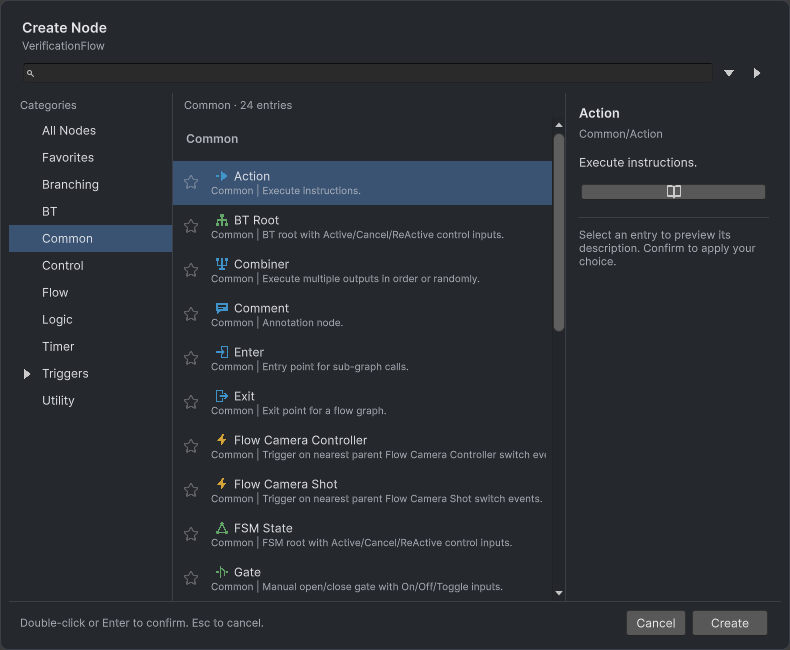This screenshot has width=790, height=650.
Task: Toggle the FSM State favorite star
Action: (191, 534)
